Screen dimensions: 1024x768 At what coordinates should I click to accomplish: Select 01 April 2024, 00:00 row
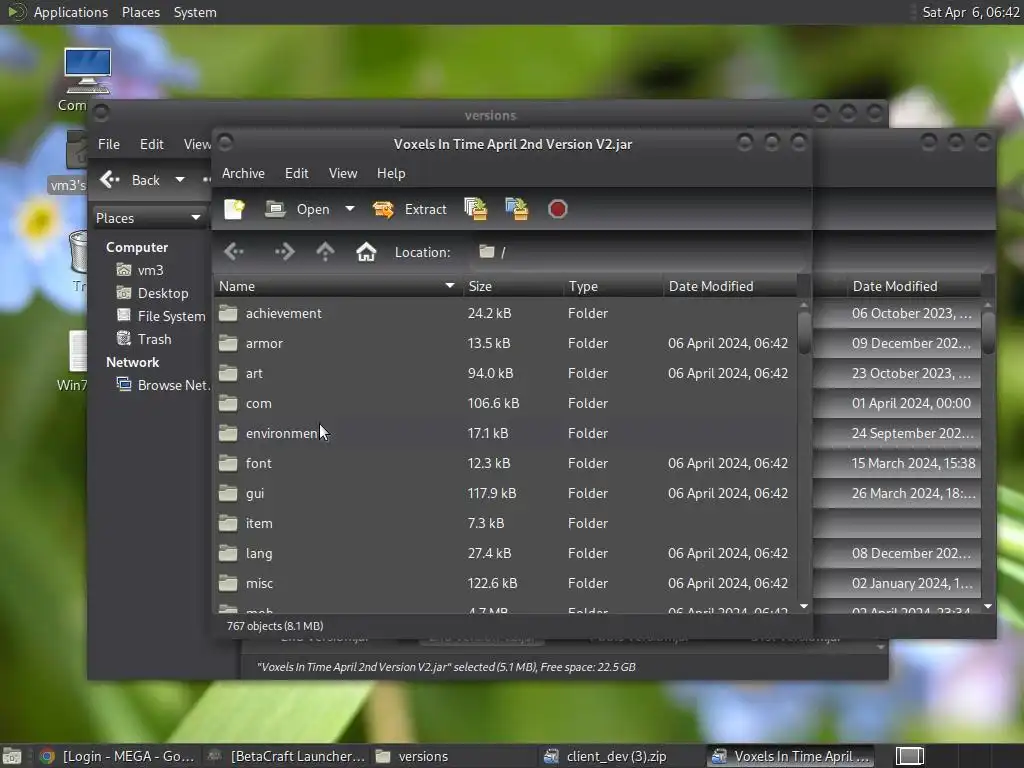898,404
